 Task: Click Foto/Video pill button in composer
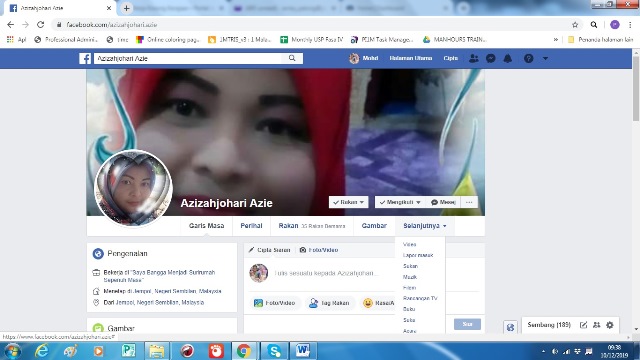point(275,303)
